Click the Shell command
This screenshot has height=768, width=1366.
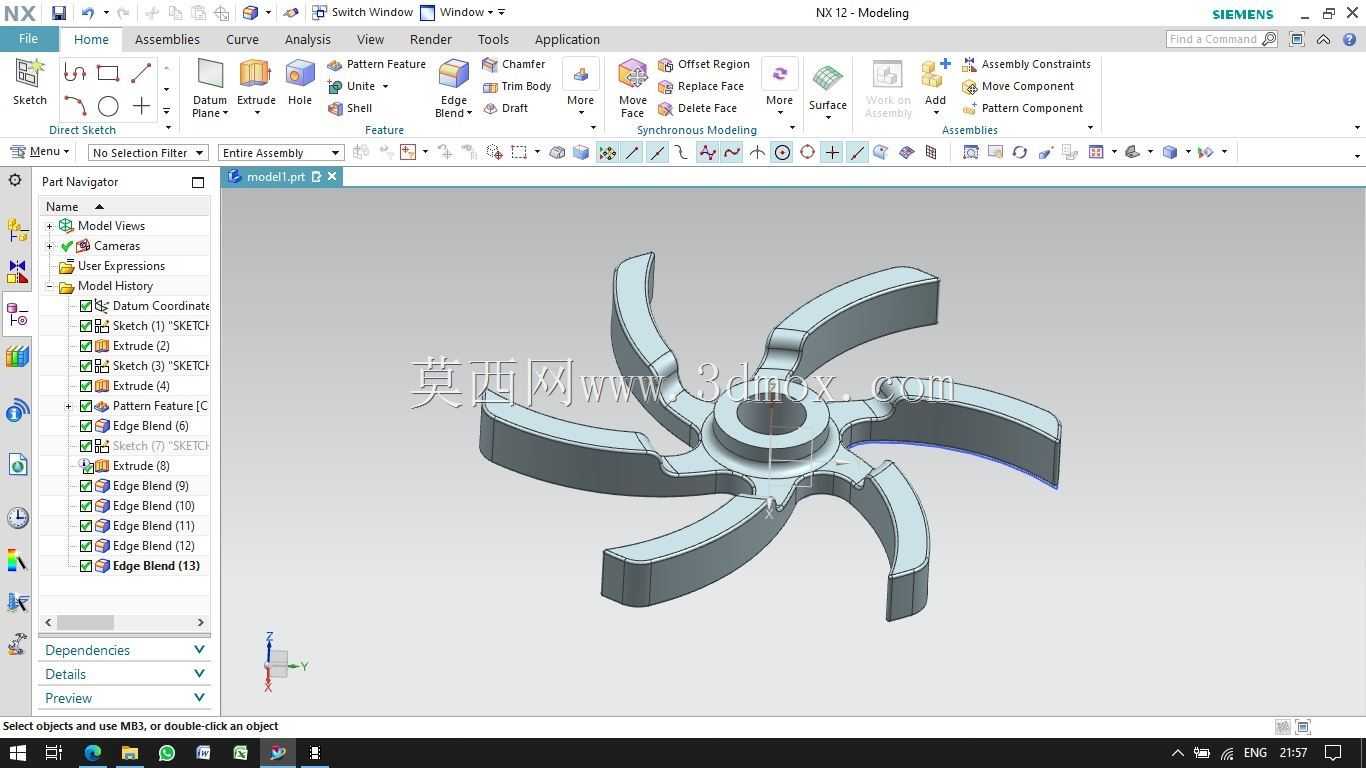pyautogui.click(x=350, y=108)
